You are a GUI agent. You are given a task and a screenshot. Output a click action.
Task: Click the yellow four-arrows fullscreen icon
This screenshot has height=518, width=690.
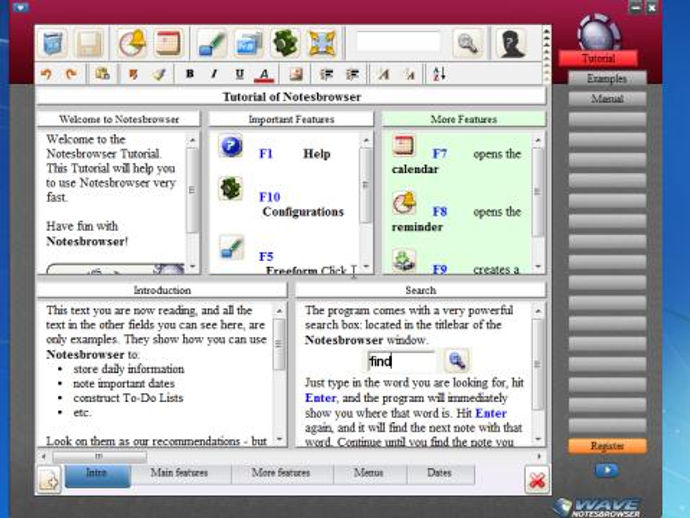click(323, 43)
